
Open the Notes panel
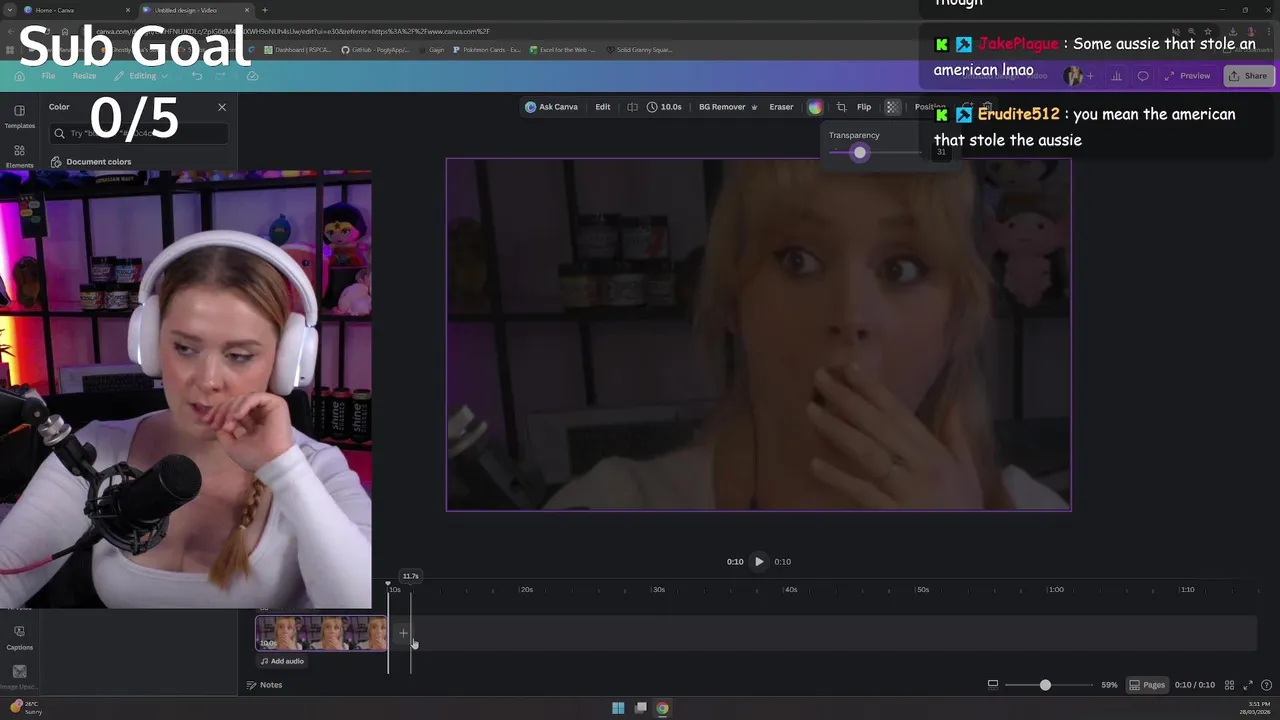click(x=265, y=685)
